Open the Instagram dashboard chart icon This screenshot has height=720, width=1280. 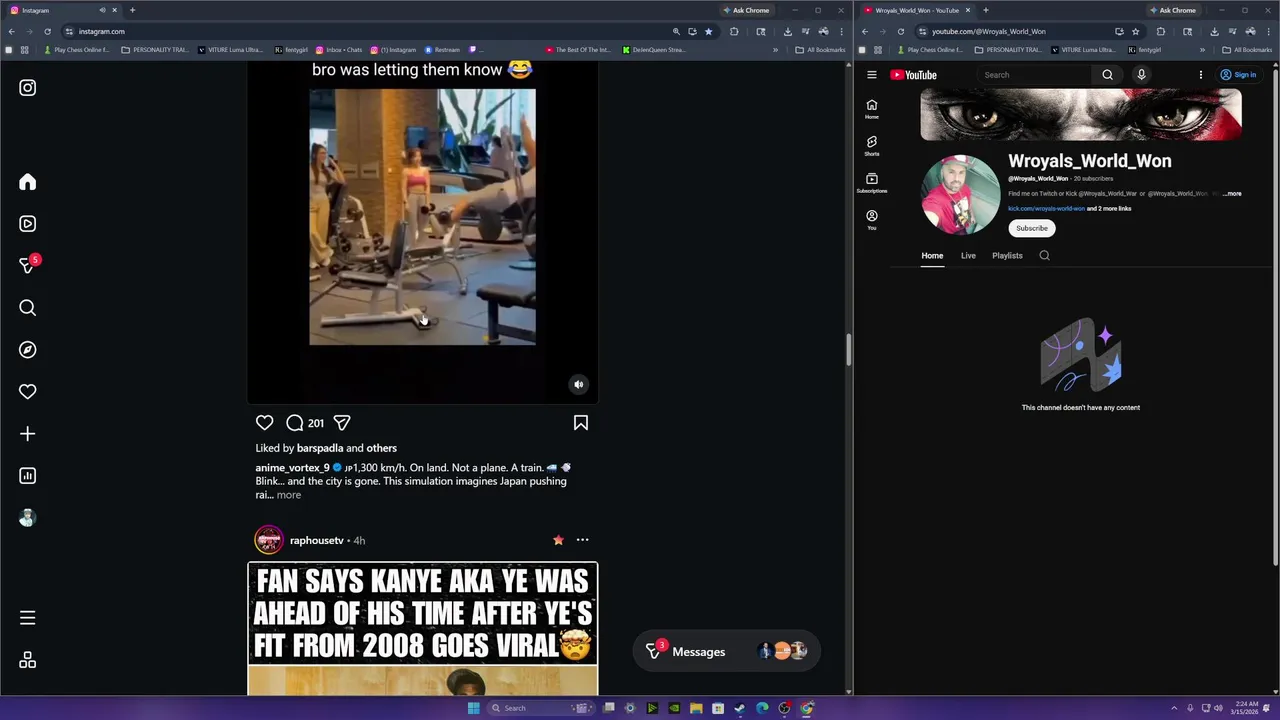coord(27,476)
